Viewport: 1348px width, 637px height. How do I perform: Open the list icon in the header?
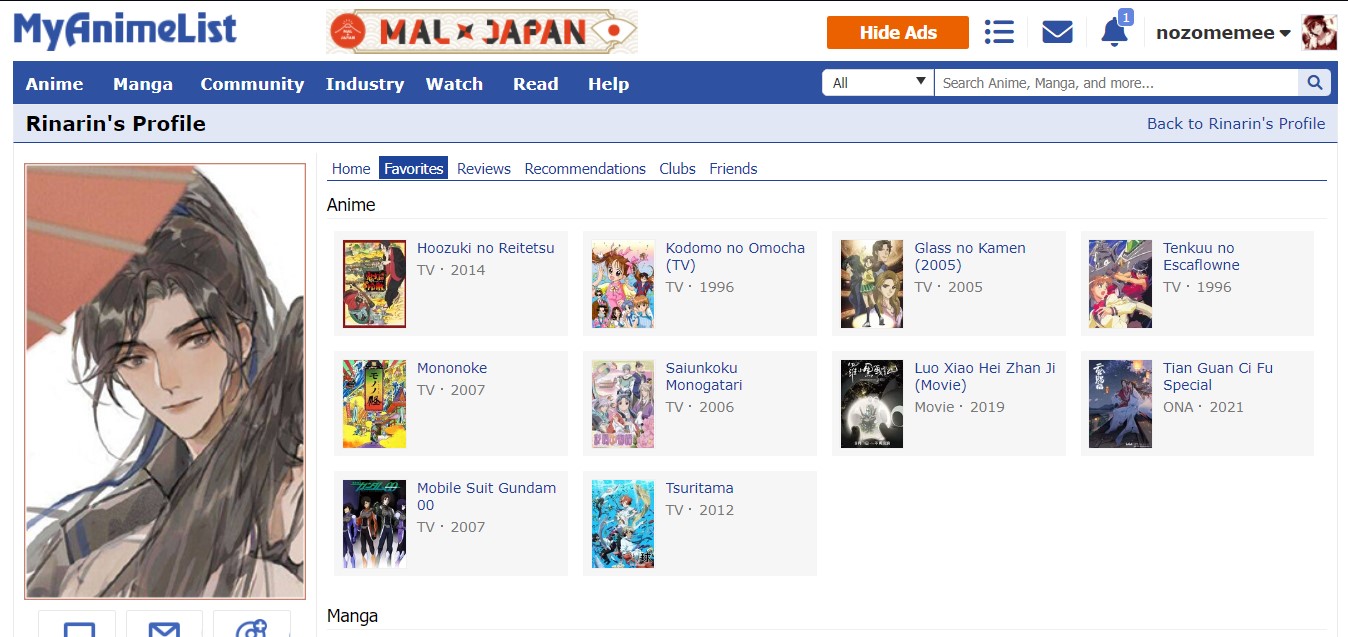[999, 32]
